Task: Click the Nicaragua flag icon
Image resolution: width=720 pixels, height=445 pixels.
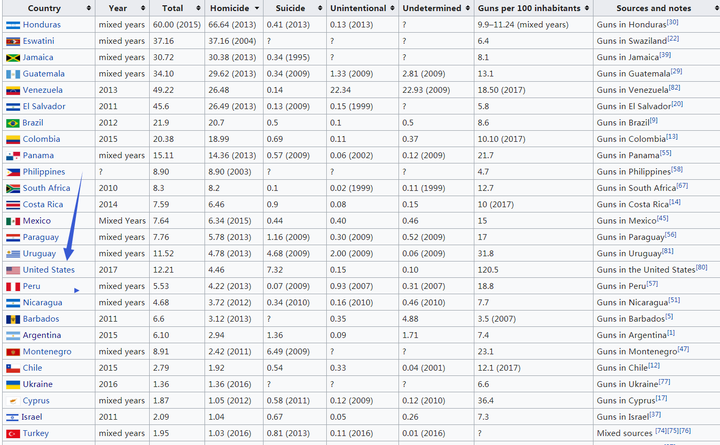Action: (x=13, y=303)
